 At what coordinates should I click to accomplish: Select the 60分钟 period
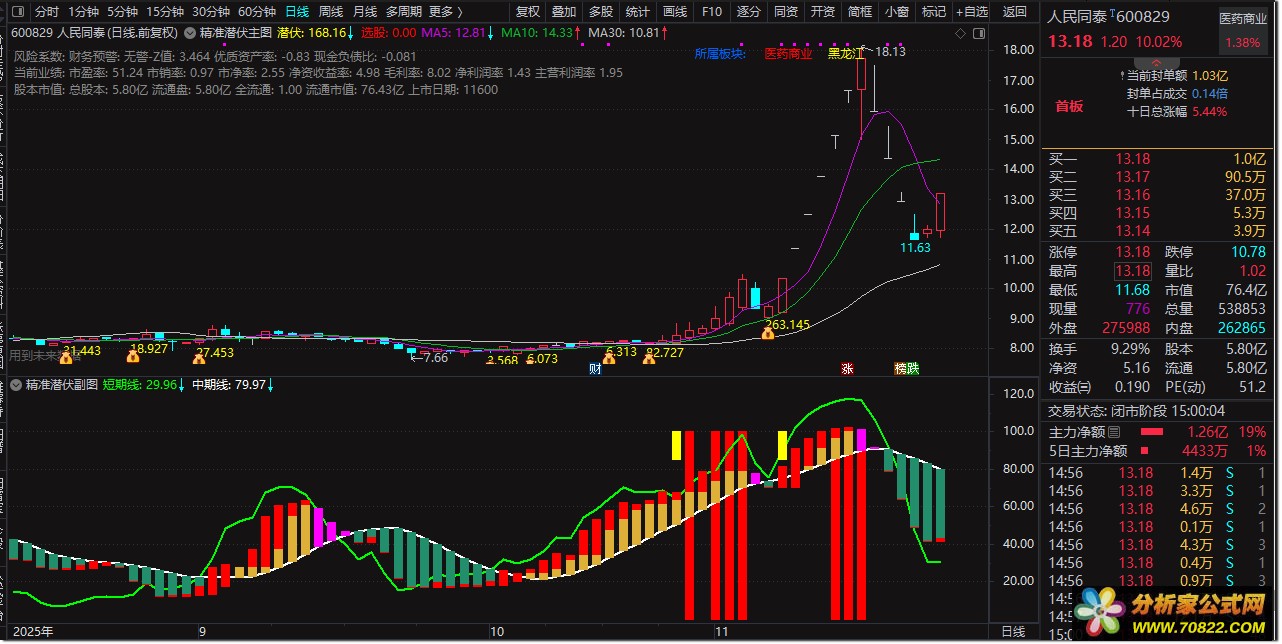[x=257, y=12]
